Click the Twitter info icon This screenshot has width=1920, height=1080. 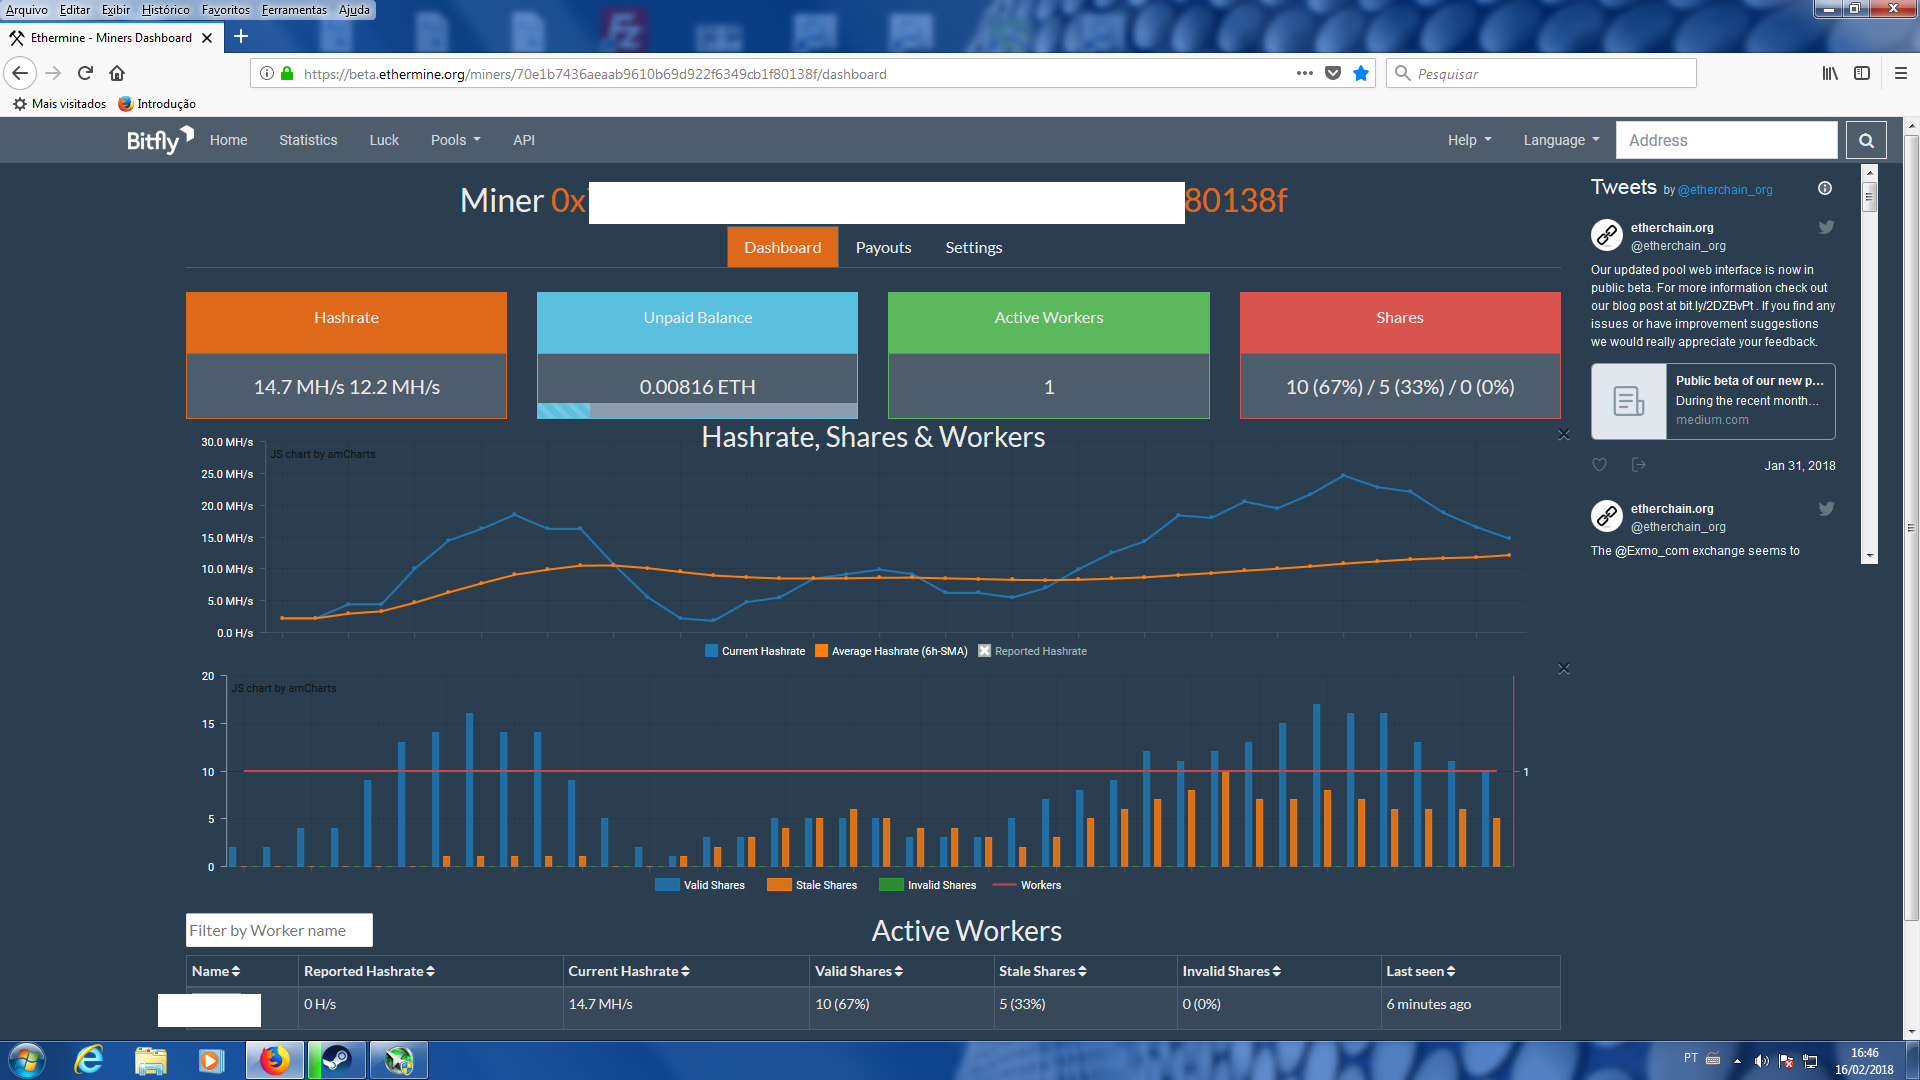1824,188
